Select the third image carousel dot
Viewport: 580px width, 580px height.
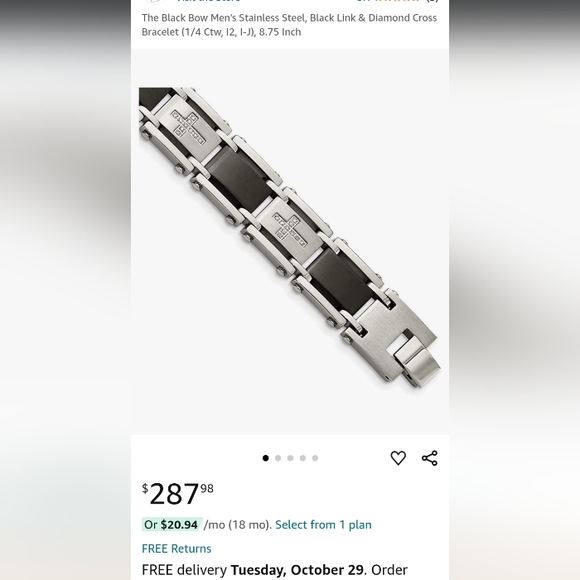click(x=290, y=458)
